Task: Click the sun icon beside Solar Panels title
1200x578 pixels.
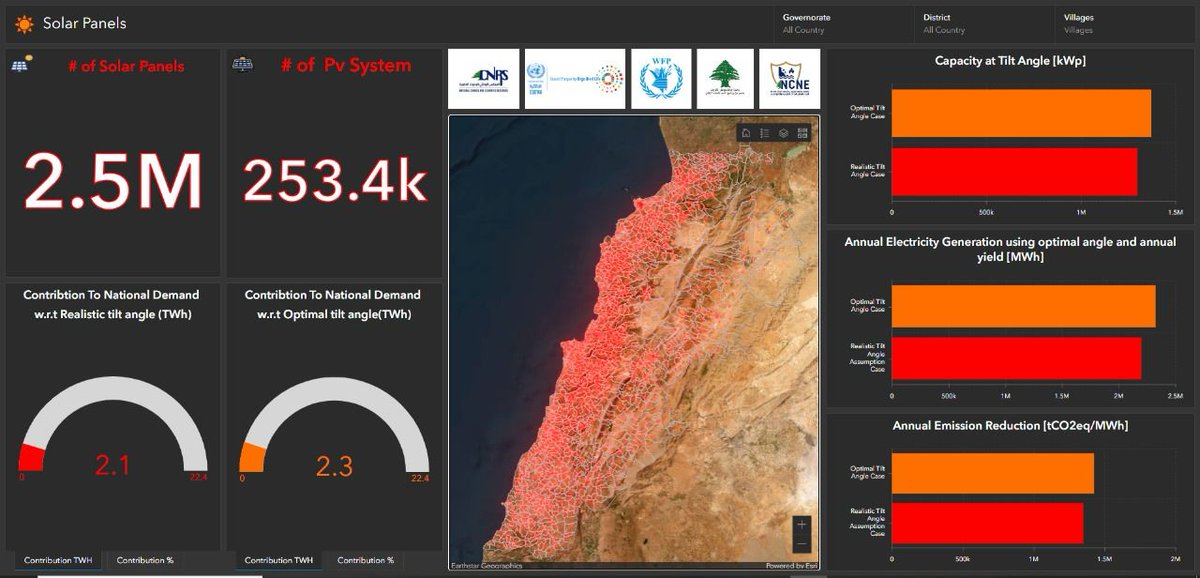Action: point(24,23)
